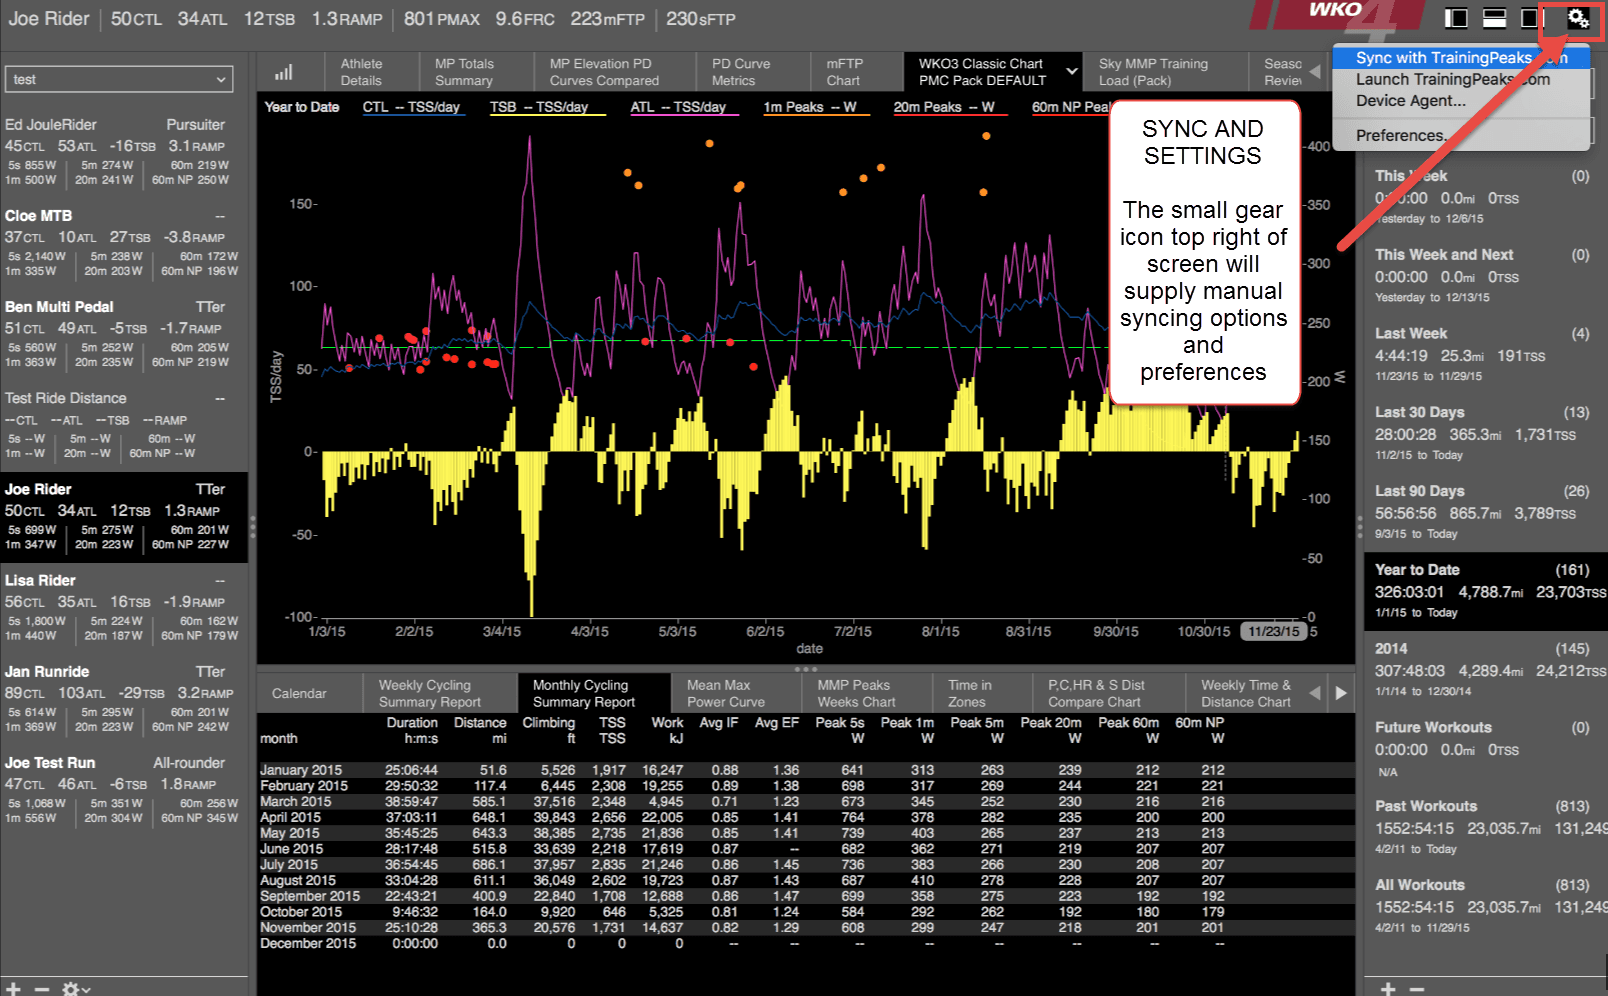This screenshot has width=1608, height=996.
Task: Remove a date range with the minus under date ranges
Action: point(1417,988)
